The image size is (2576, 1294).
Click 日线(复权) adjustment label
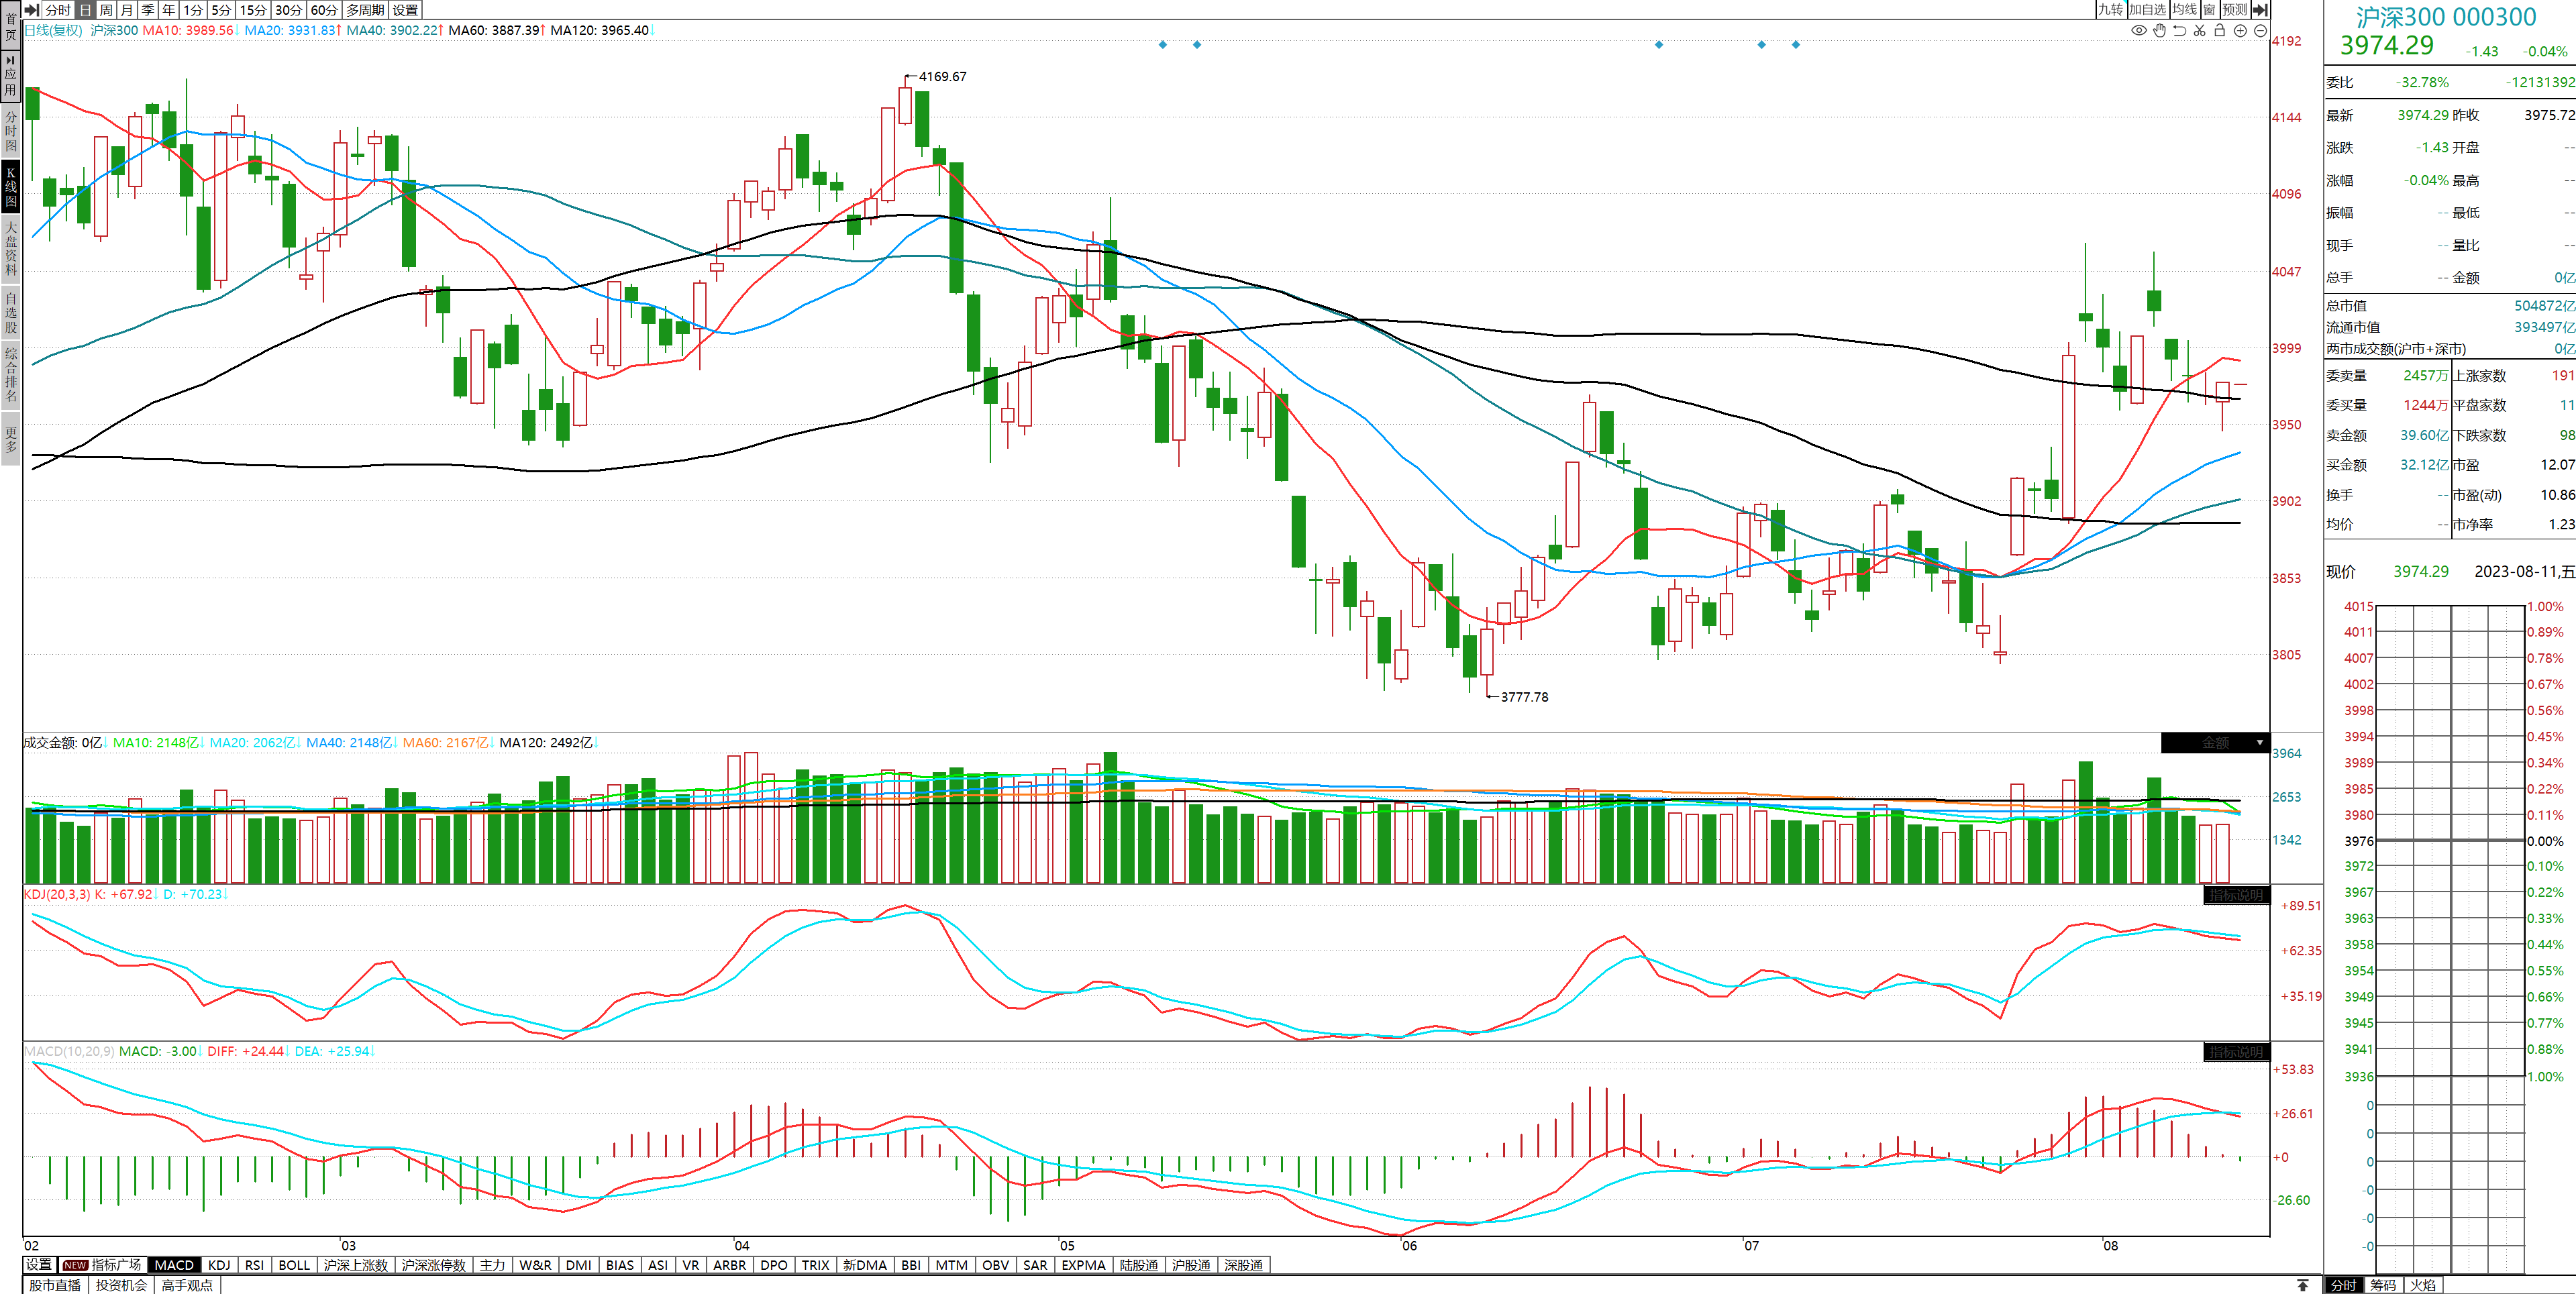point(53,31)
